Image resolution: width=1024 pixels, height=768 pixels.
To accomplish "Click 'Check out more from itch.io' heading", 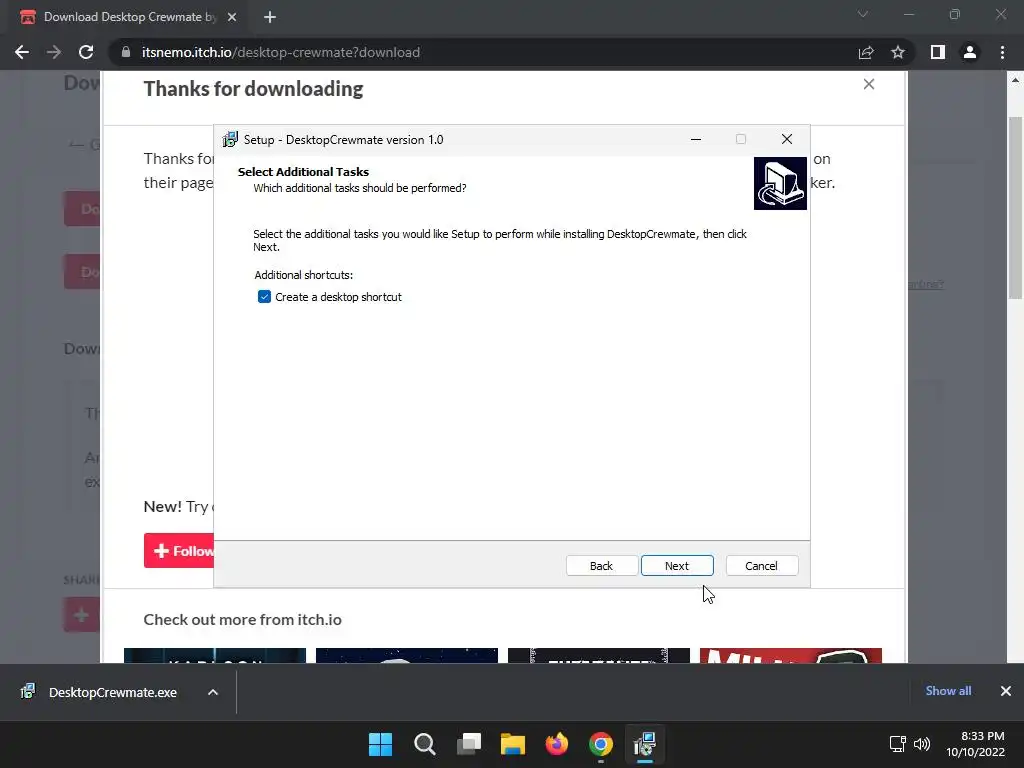I will (x=242, y=619).
